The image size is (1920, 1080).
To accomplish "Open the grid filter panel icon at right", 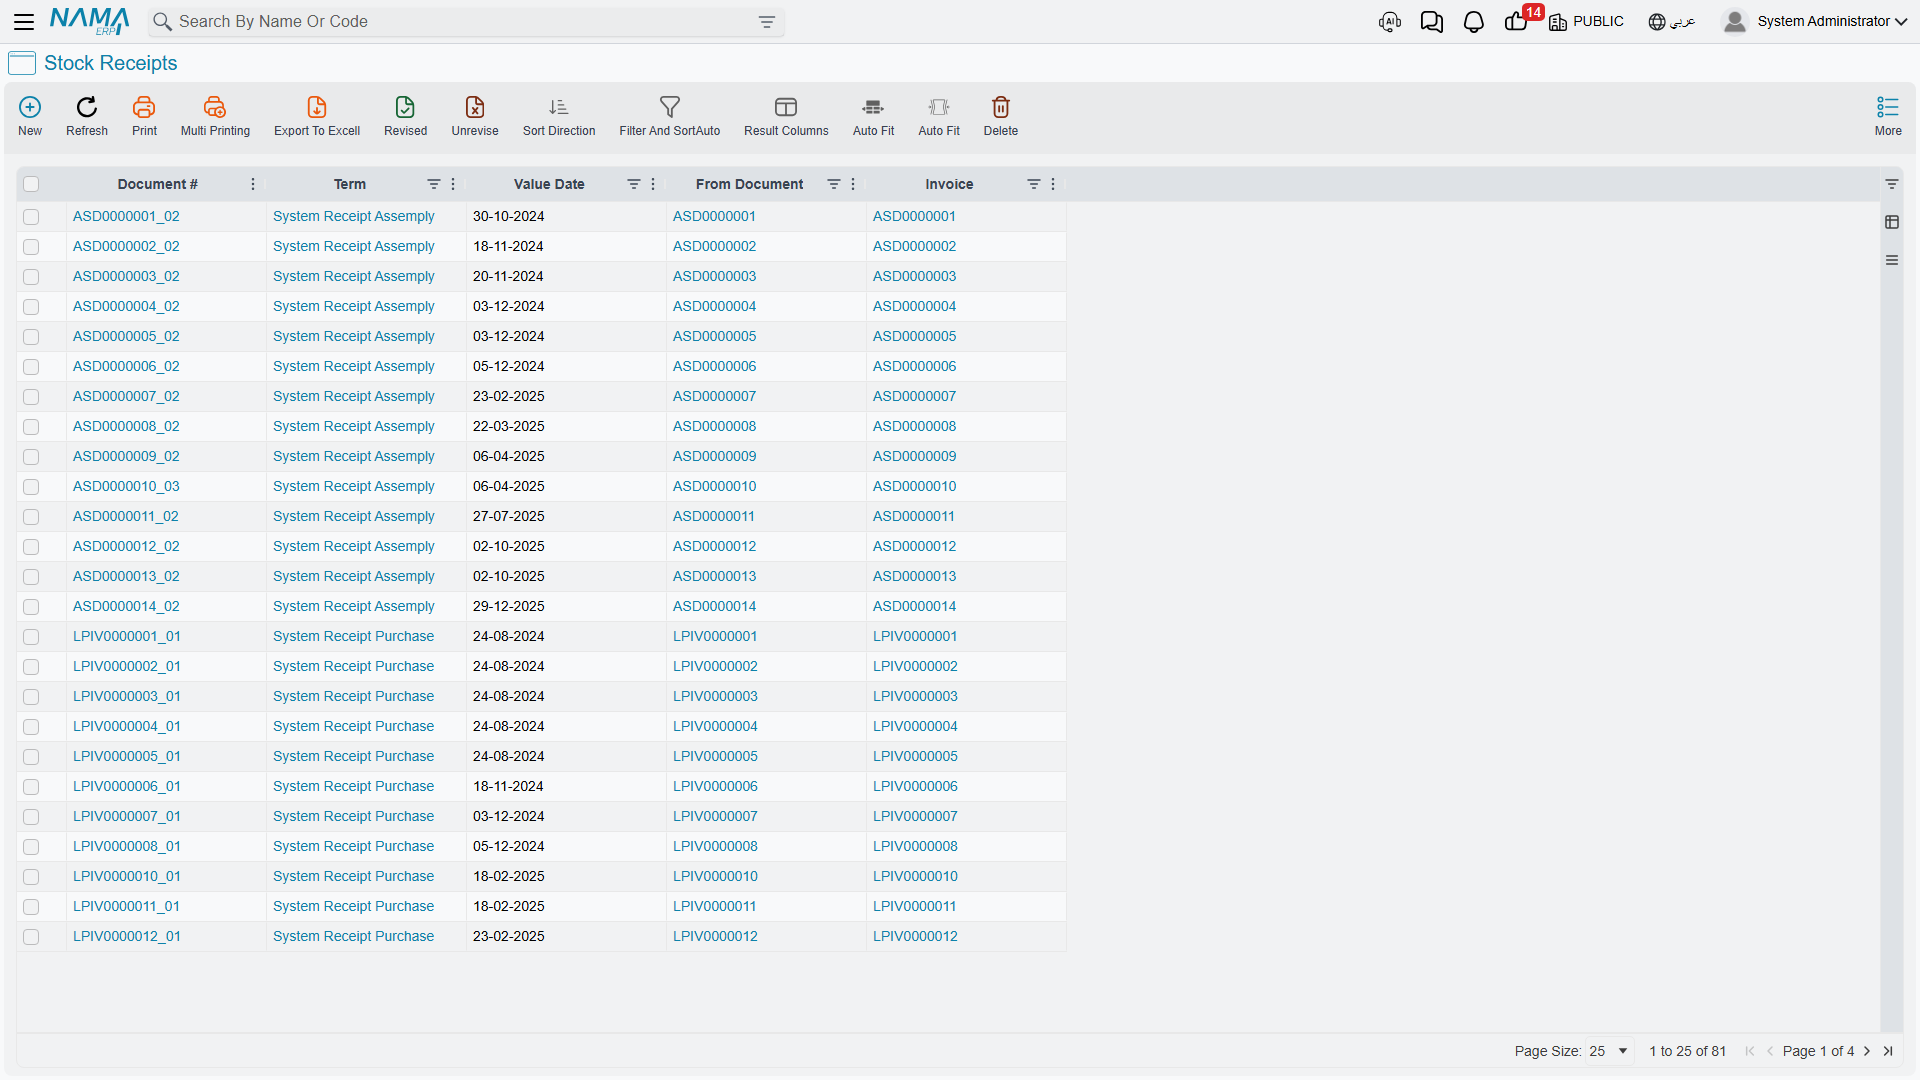I will coord(1892,184).
